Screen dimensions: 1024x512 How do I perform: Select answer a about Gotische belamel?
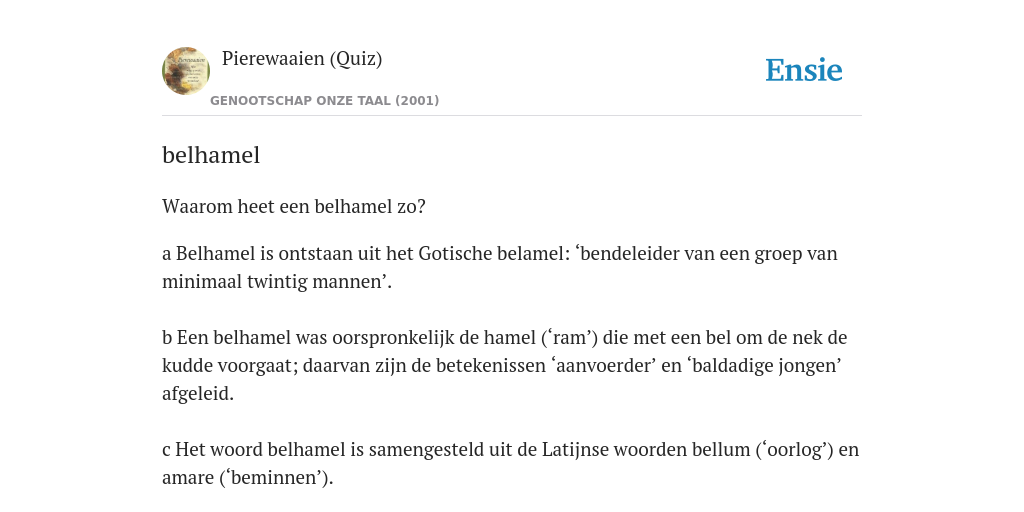tap(500, 267)
